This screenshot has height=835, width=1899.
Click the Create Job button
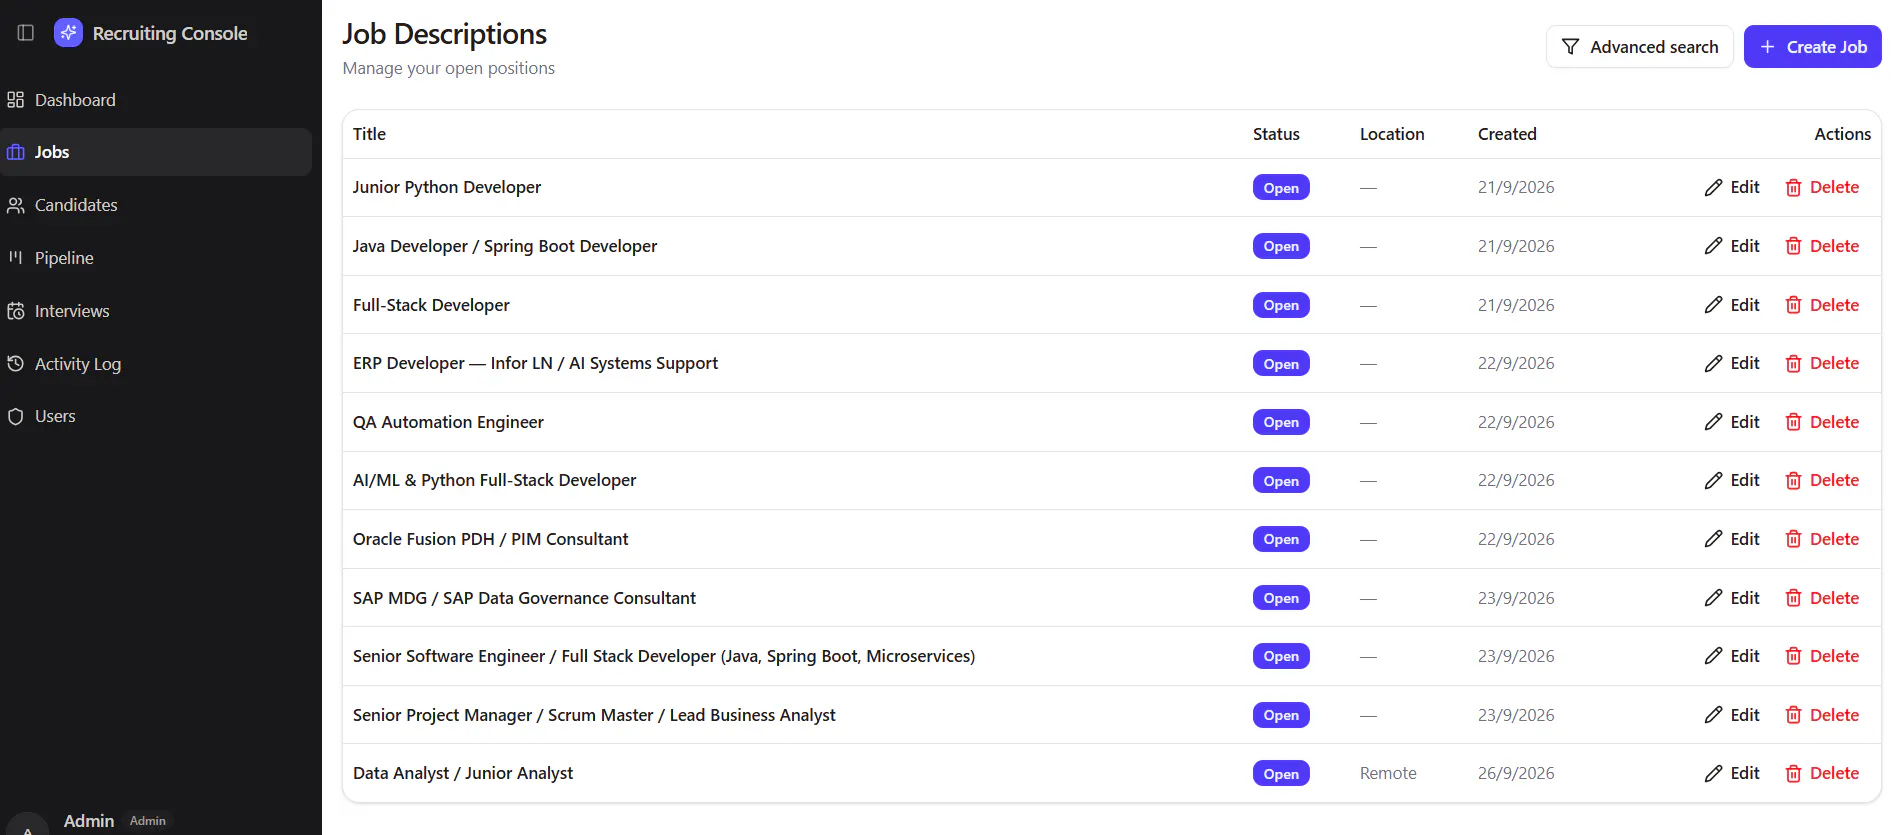1812,47
